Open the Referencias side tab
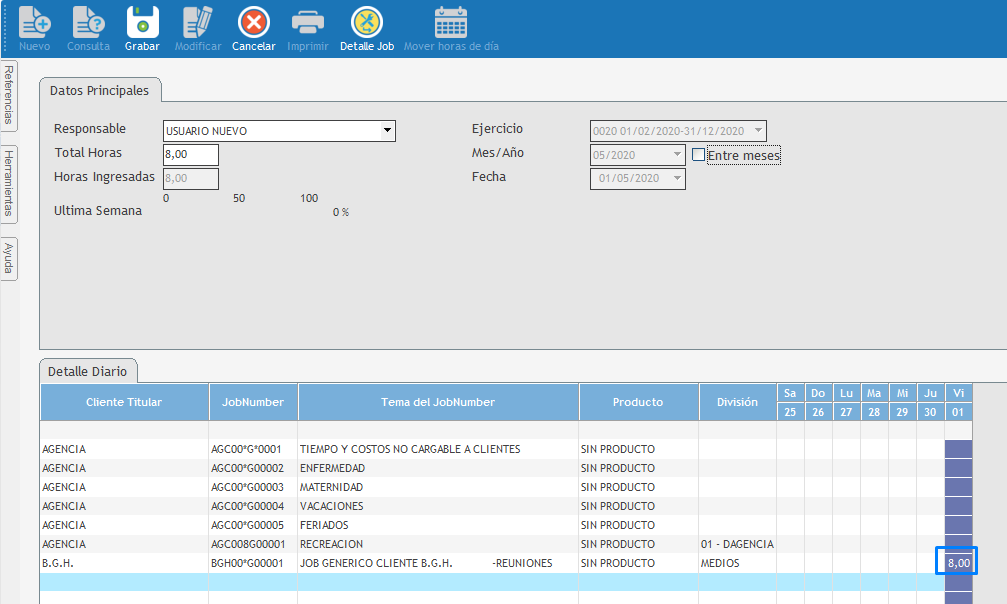 [x=8, y=94]
